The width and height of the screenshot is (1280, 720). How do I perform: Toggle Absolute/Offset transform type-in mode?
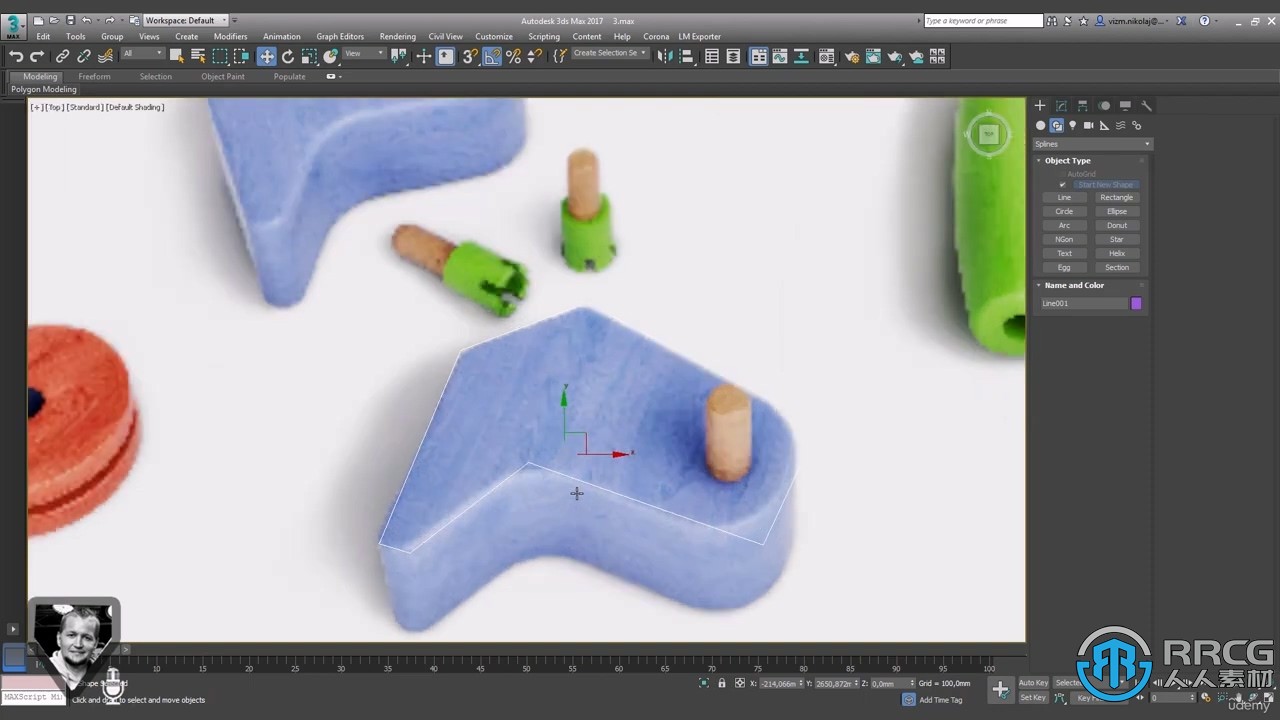coord(740,683)
